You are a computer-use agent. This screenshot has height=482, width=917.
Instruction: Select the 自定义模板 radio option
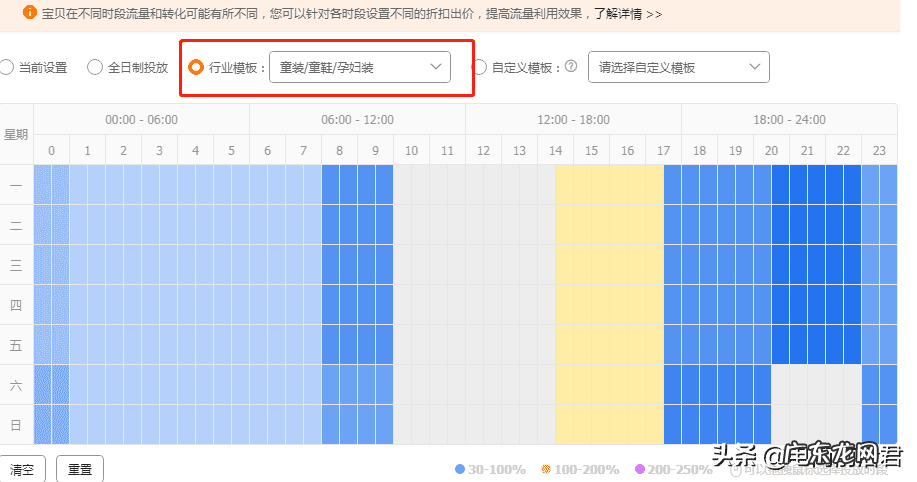479,67
